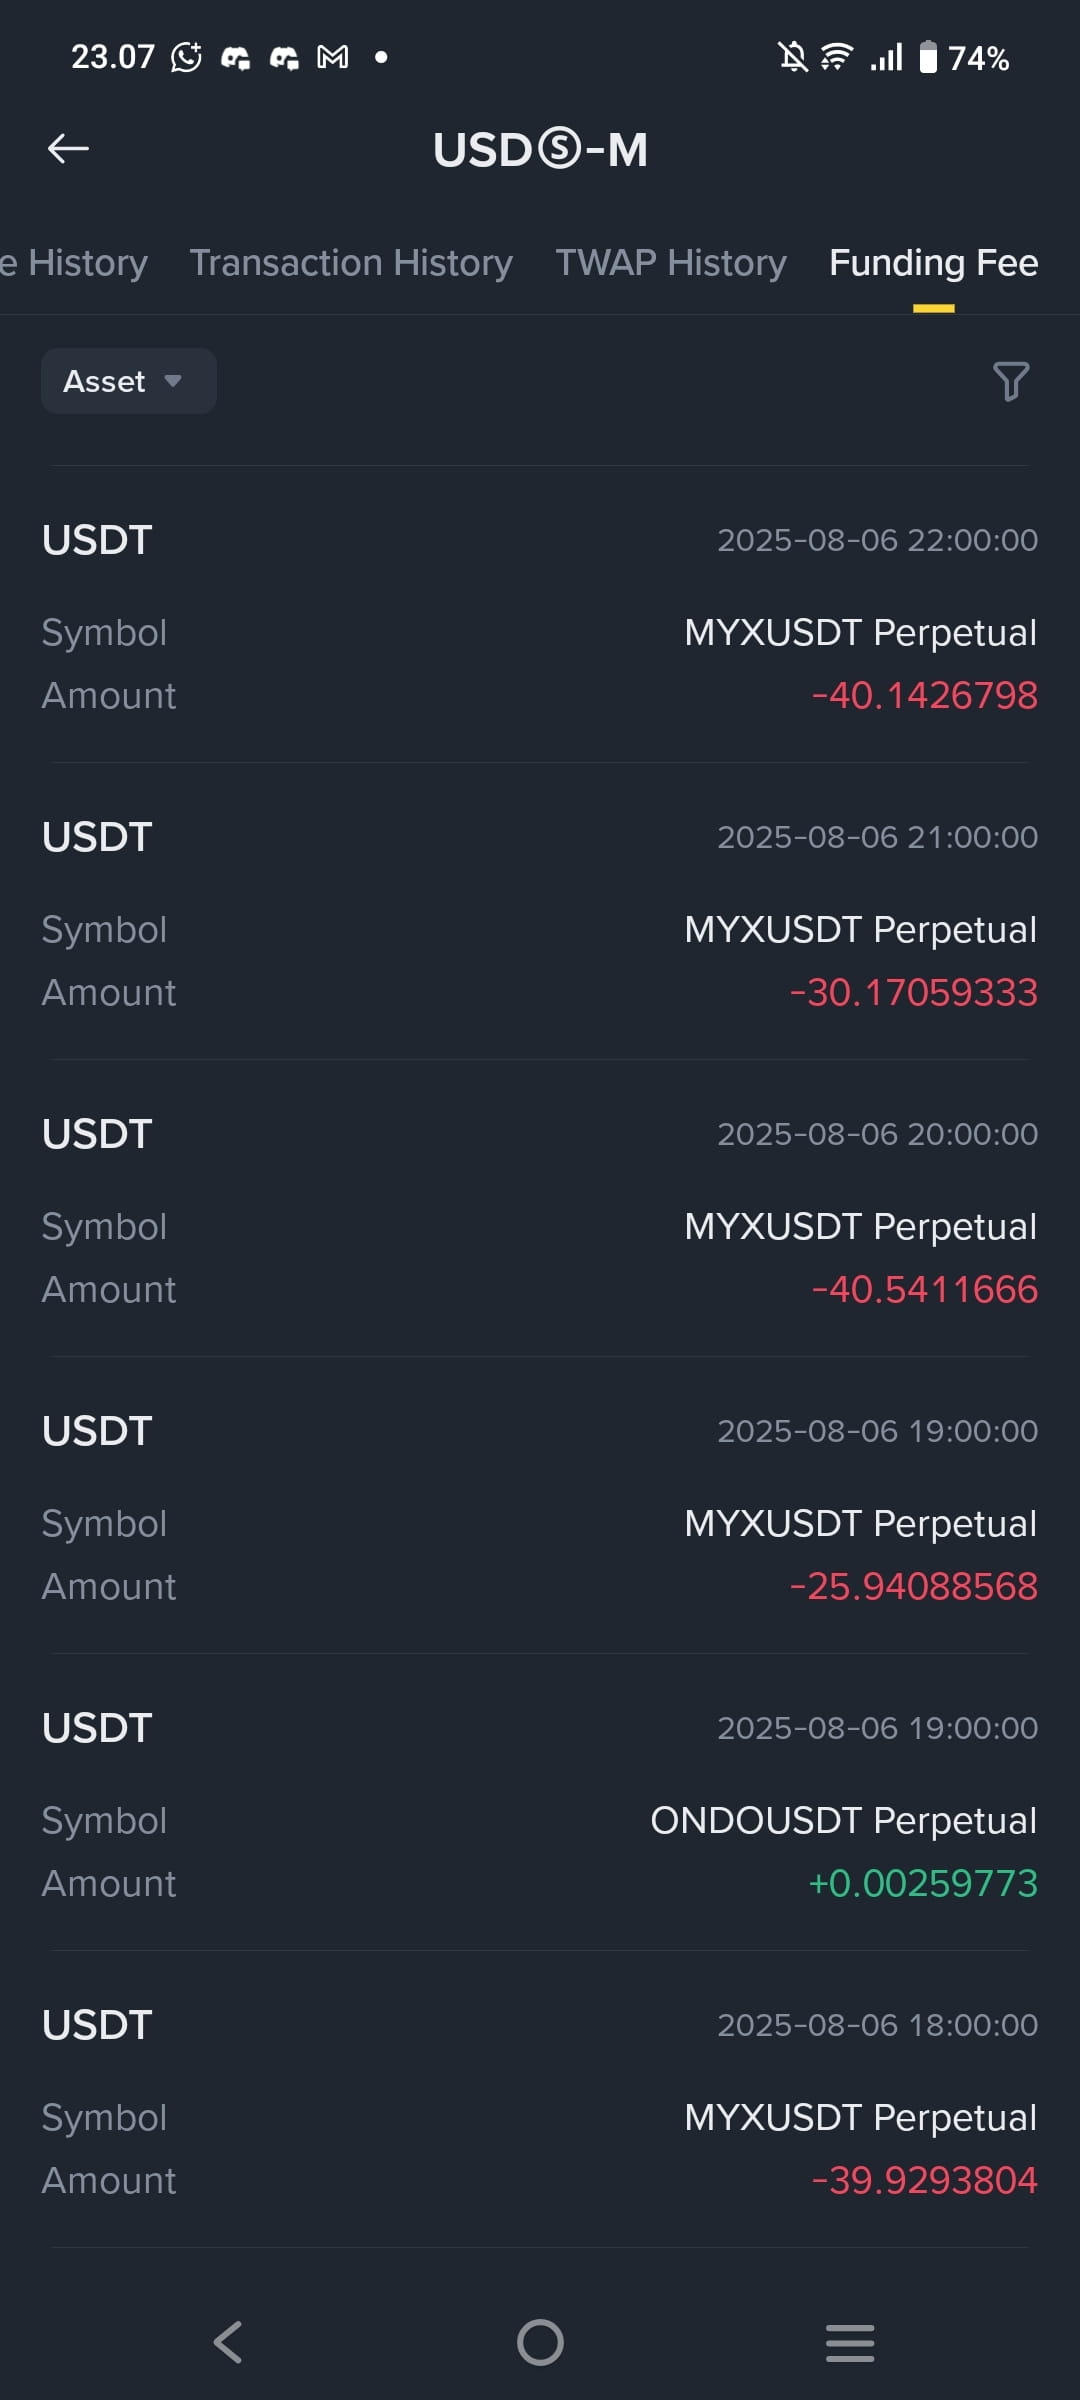Switch to Transaction History tab
This screenshot has width=1080, height=2400.
click(x=351, y=263)
